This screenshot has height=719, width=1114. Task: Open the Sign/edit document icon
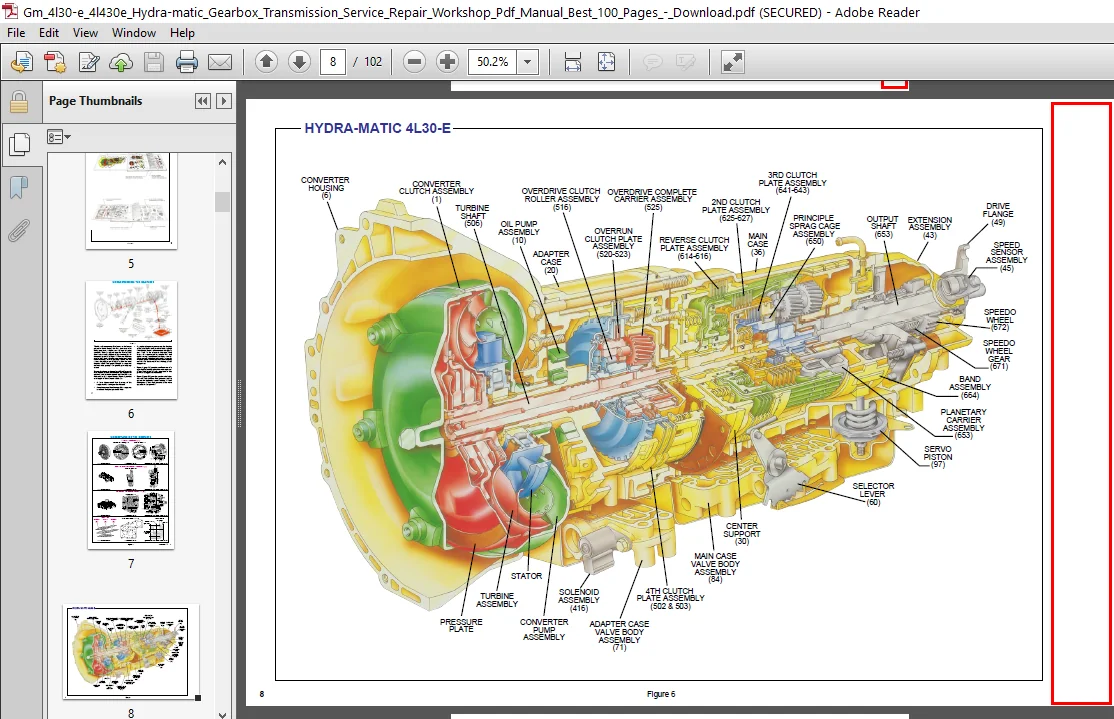(x=89, y=63)
